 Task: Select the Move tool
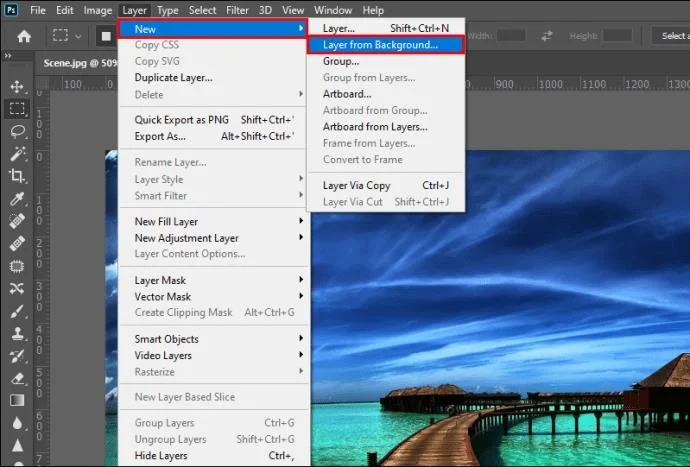17,87
